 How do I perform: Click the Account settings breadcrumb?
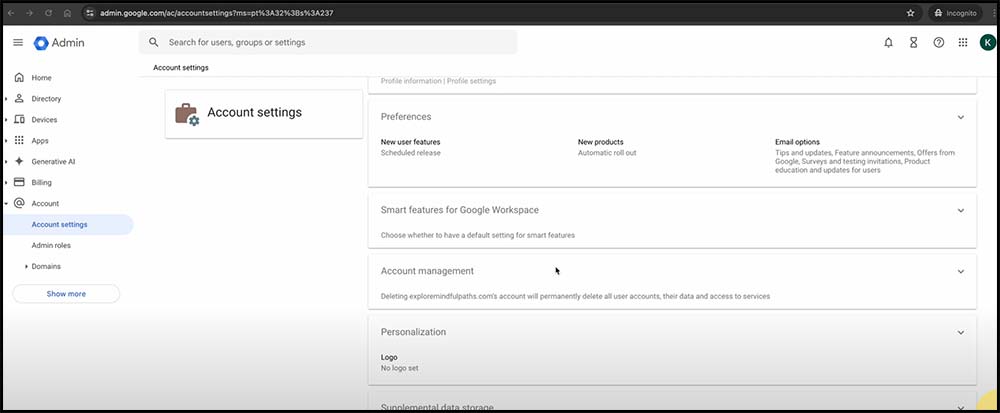tap(180, 68)
